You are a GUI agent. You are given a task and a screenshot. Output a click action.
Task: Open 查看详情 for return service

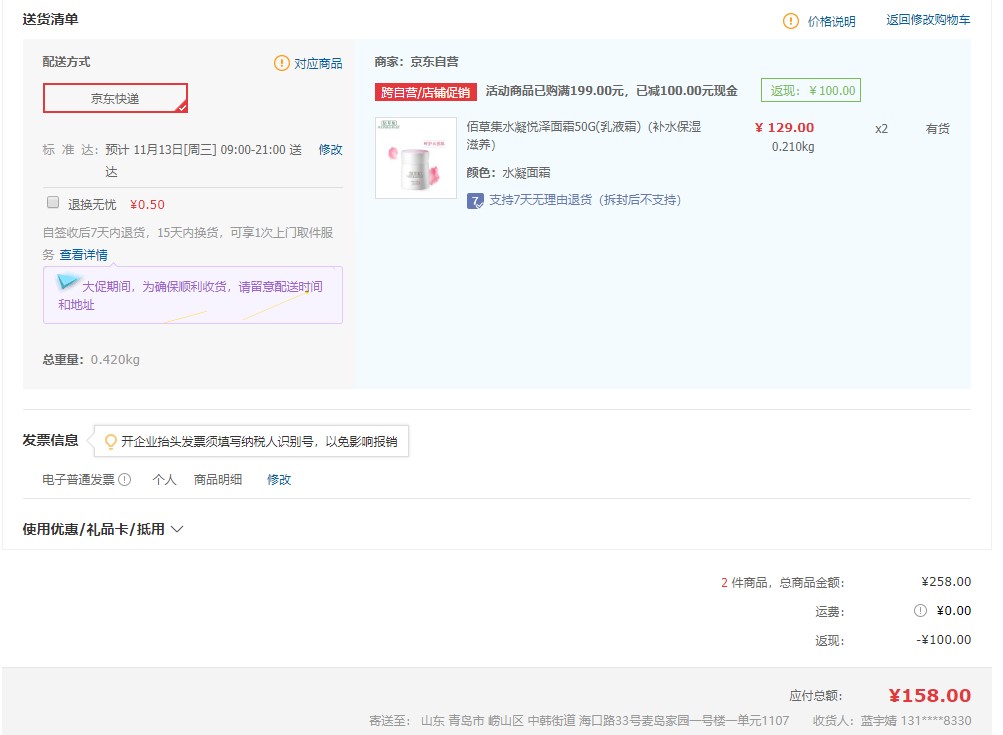pos(83,255)
